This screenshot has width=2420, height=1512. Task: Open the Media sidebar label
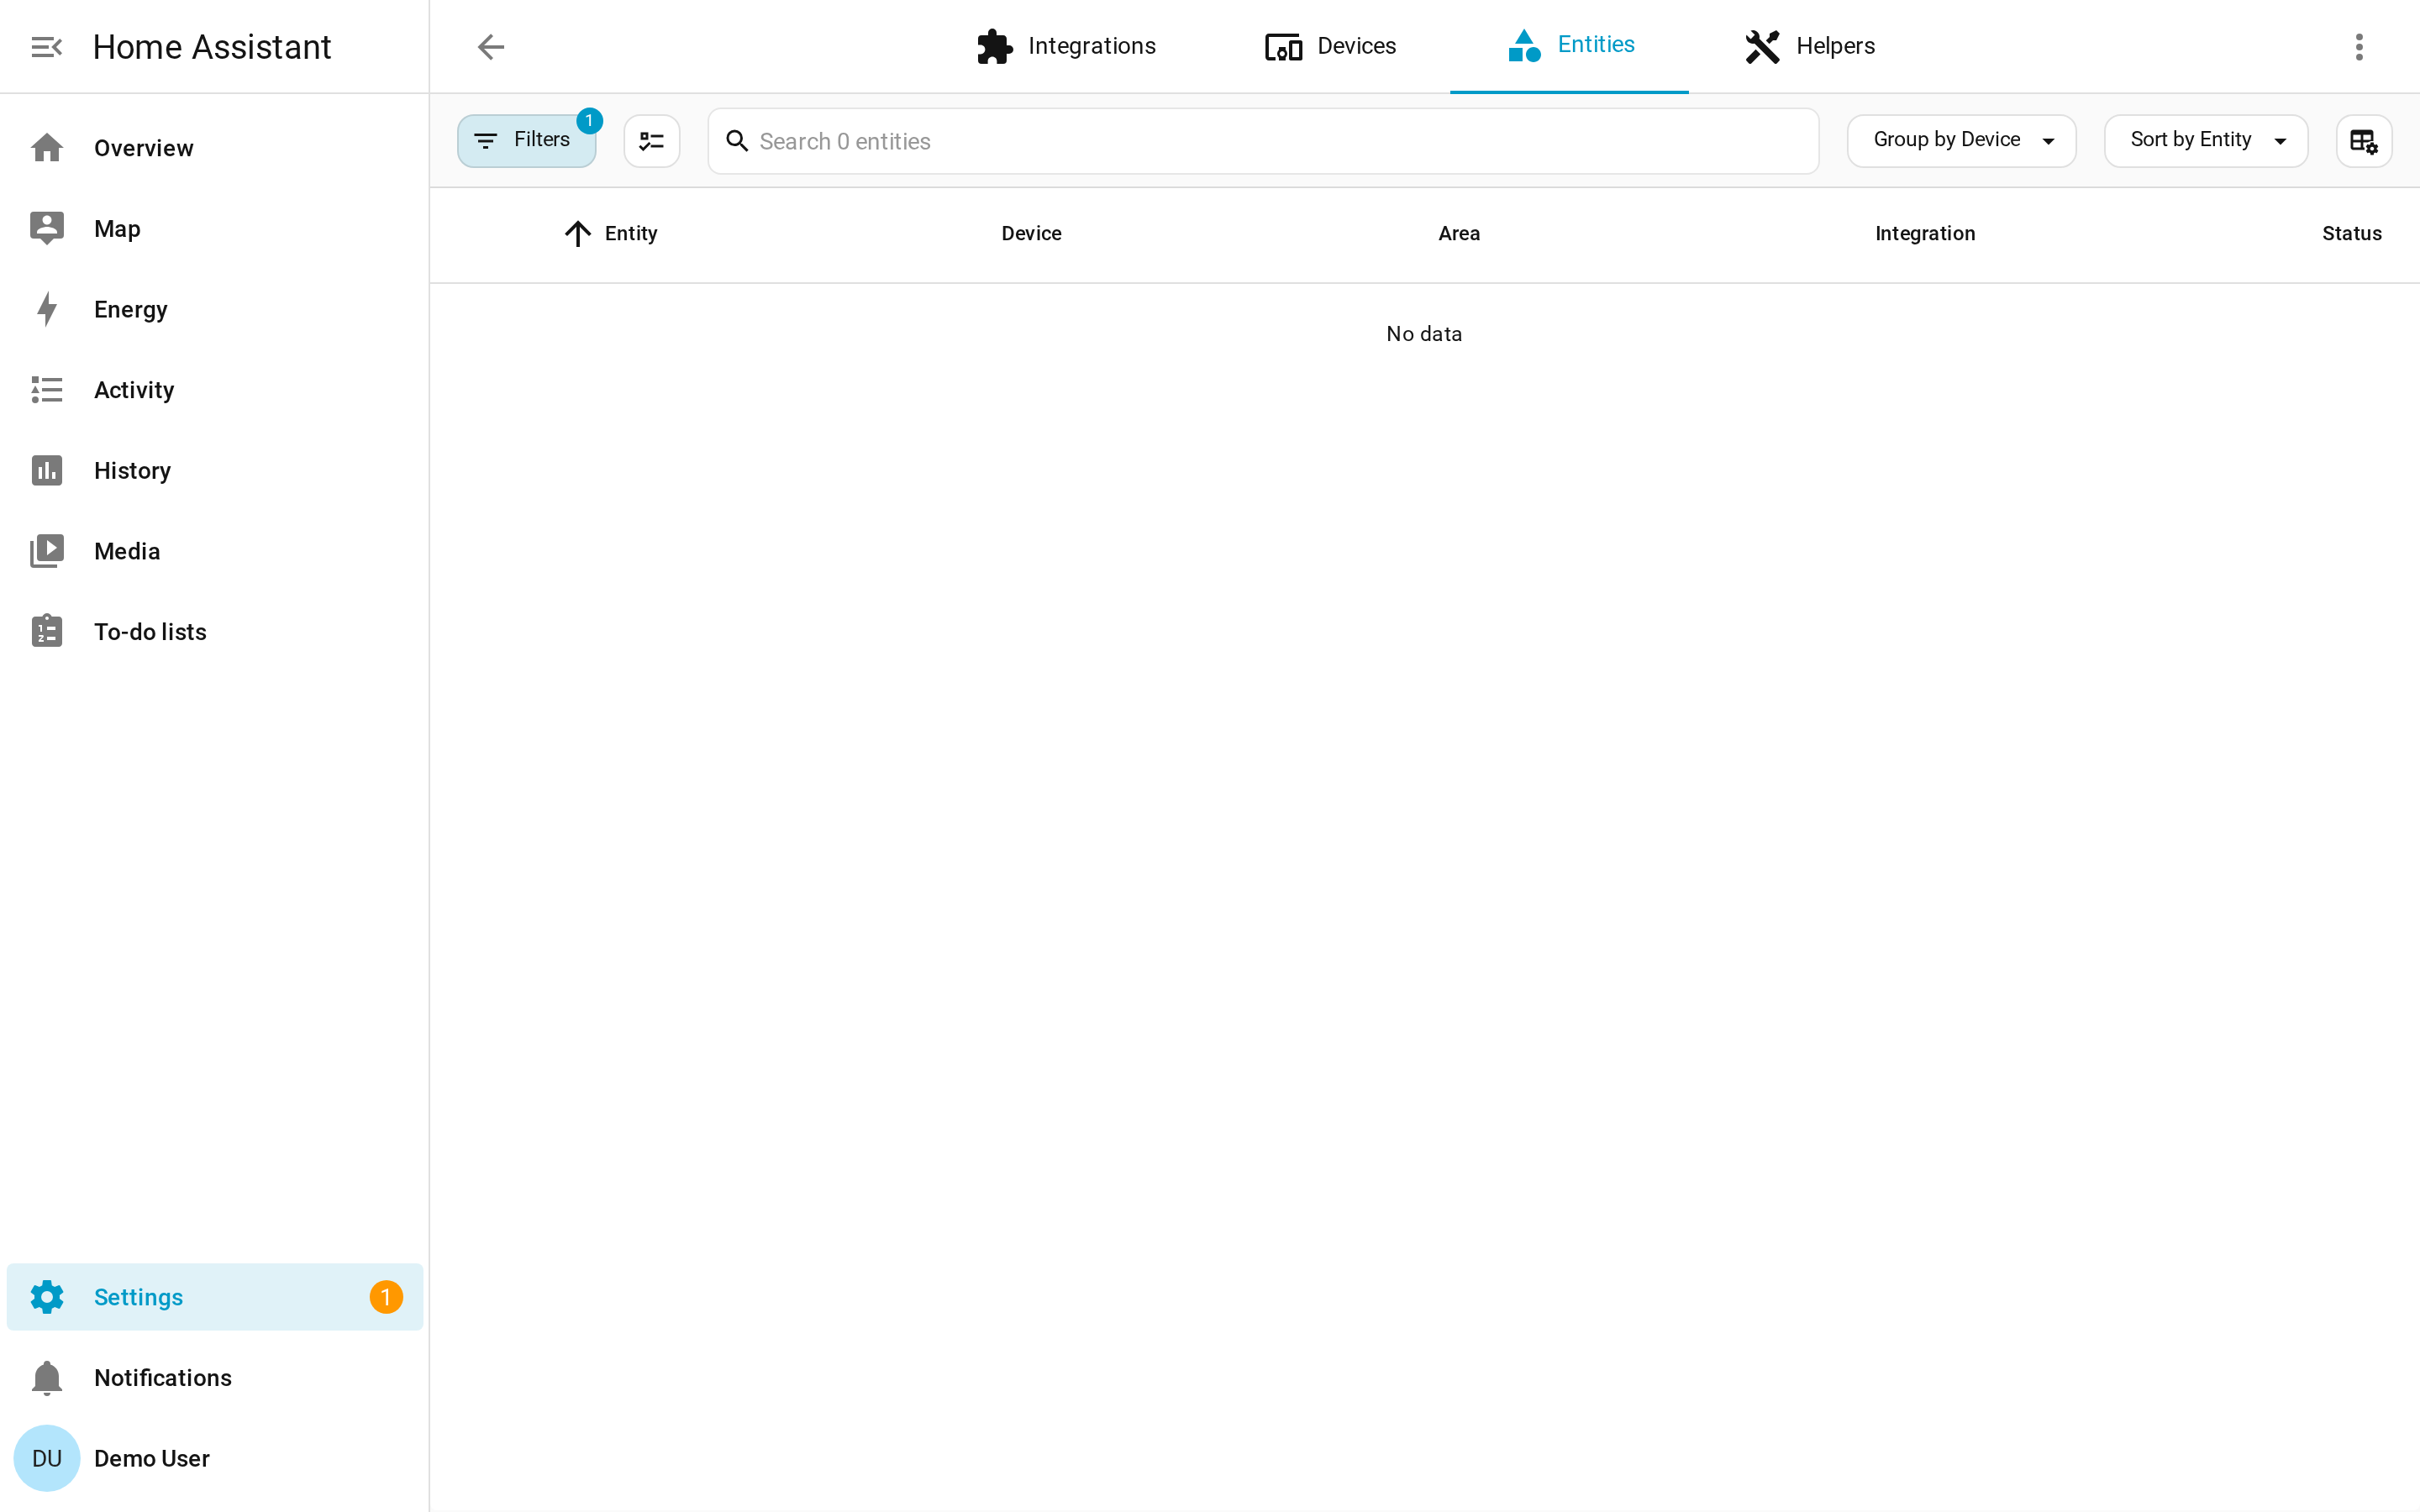[127, 551]
